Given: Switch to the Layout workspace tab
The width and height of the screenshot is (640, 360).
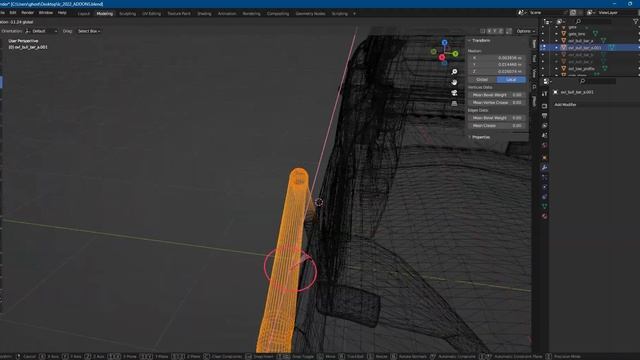Looking at the screenshot, I should coord(84,13).
